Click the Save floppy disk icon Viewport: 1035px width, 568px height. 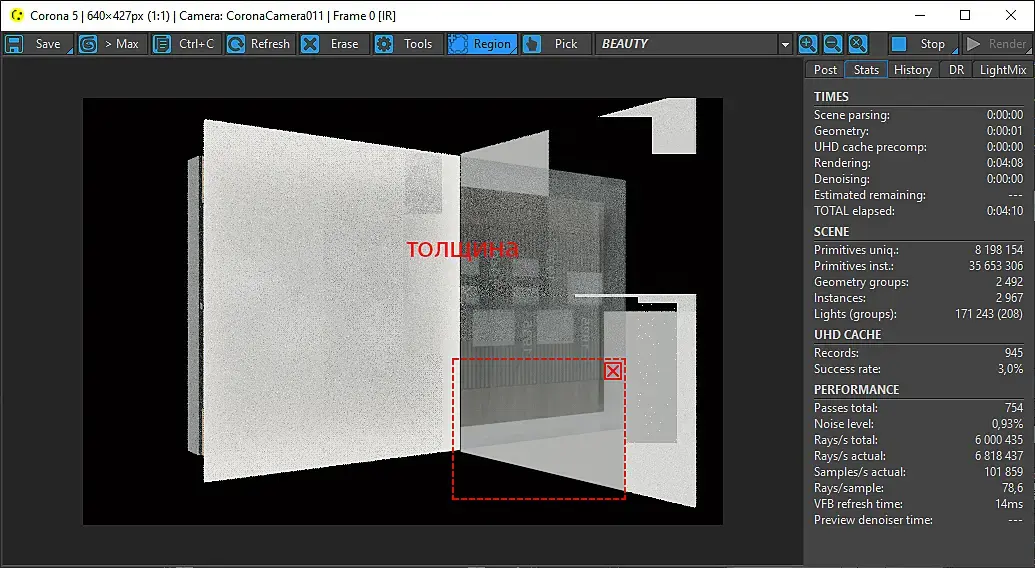14,44
